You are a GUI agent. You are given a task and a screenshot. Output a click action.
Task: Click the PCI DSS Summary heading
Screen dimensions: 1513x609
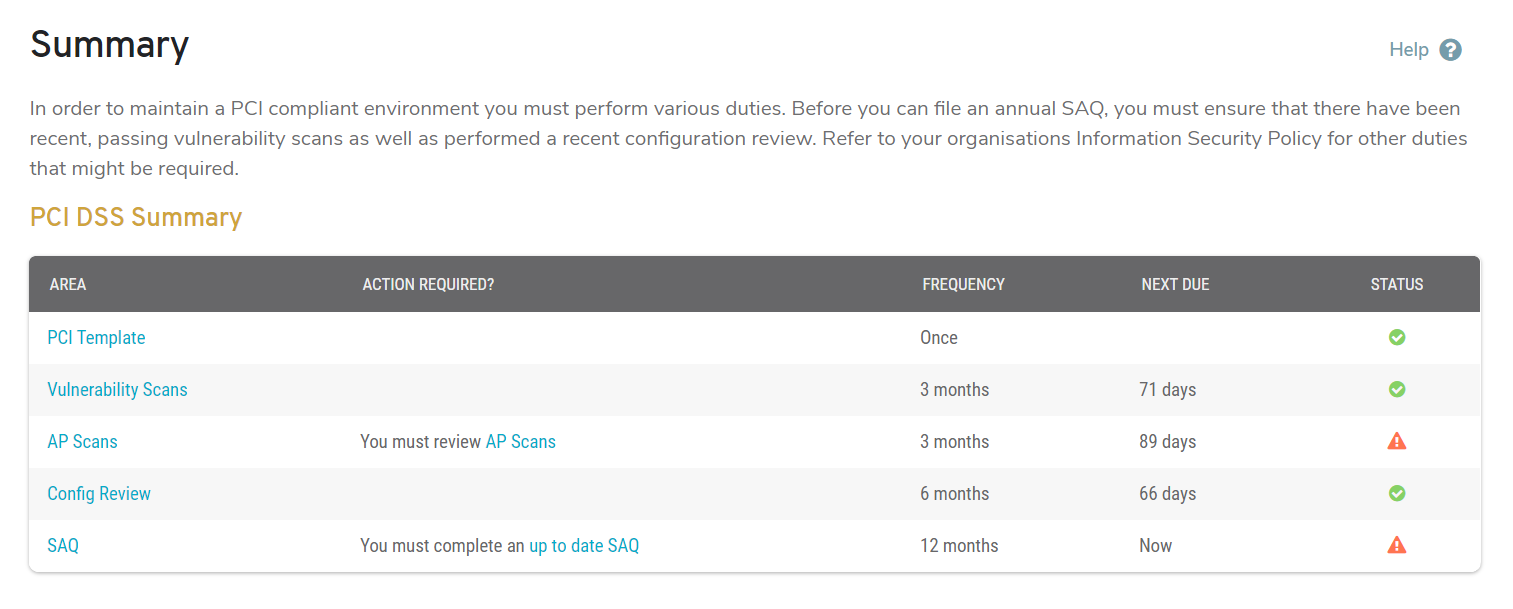pos(136,218)
